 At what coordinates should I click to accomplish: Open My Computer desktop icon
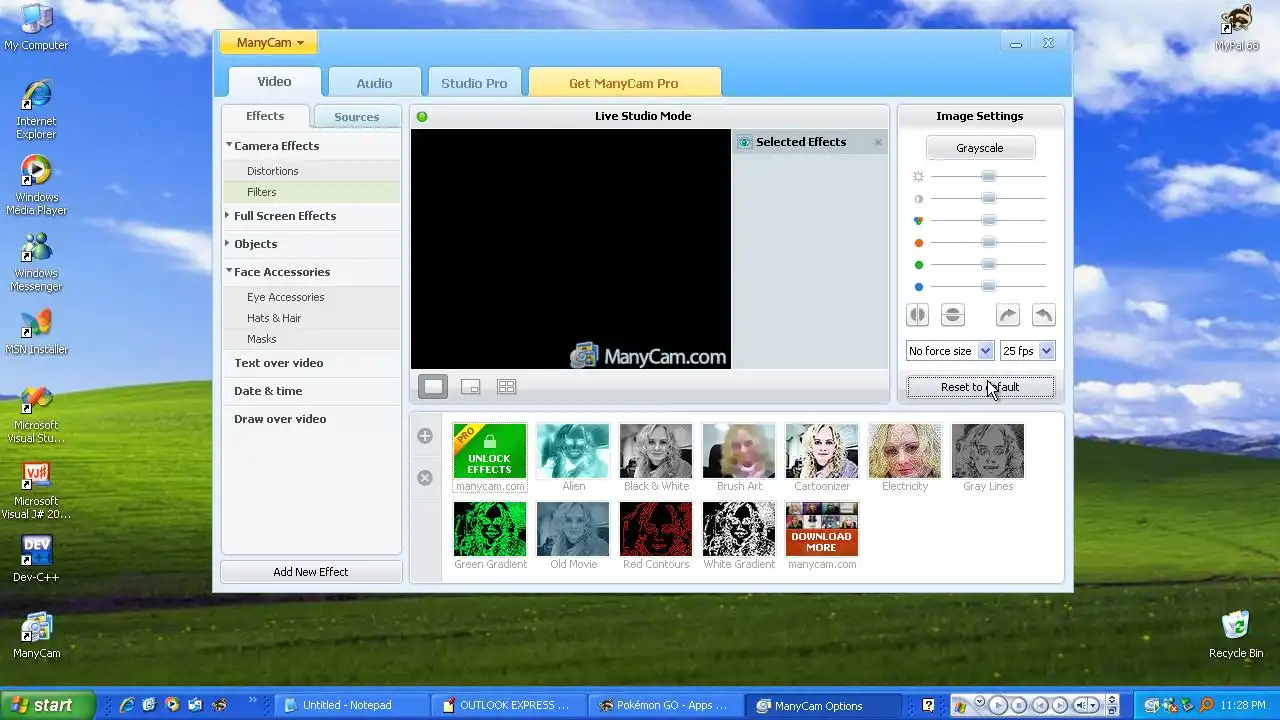36,28
